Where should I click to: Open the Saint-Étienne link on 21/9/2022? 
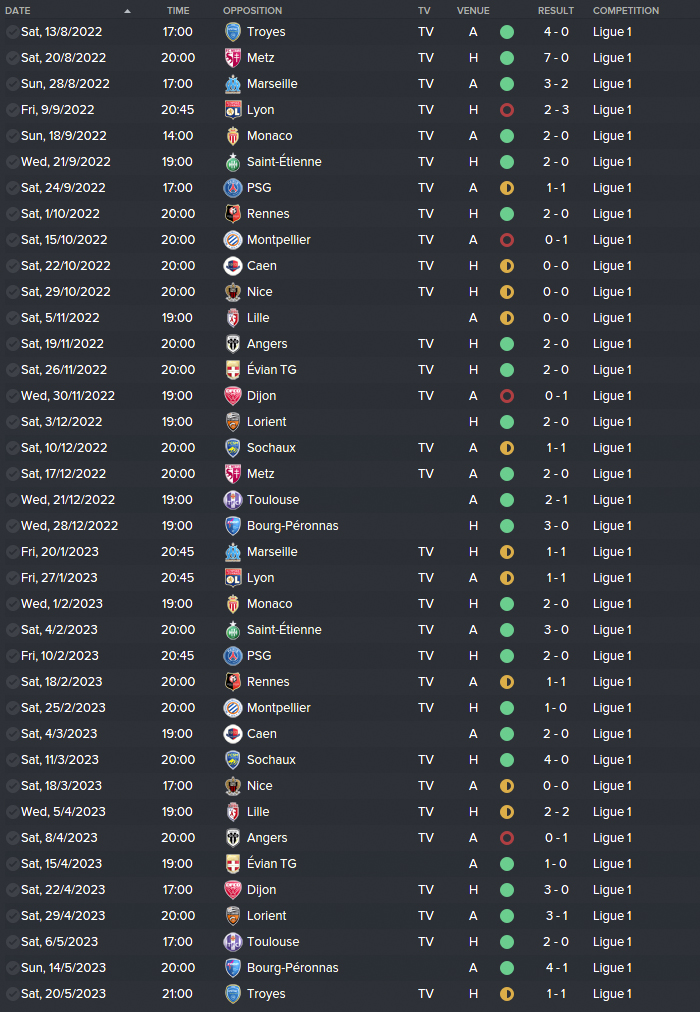coord(284,162)
